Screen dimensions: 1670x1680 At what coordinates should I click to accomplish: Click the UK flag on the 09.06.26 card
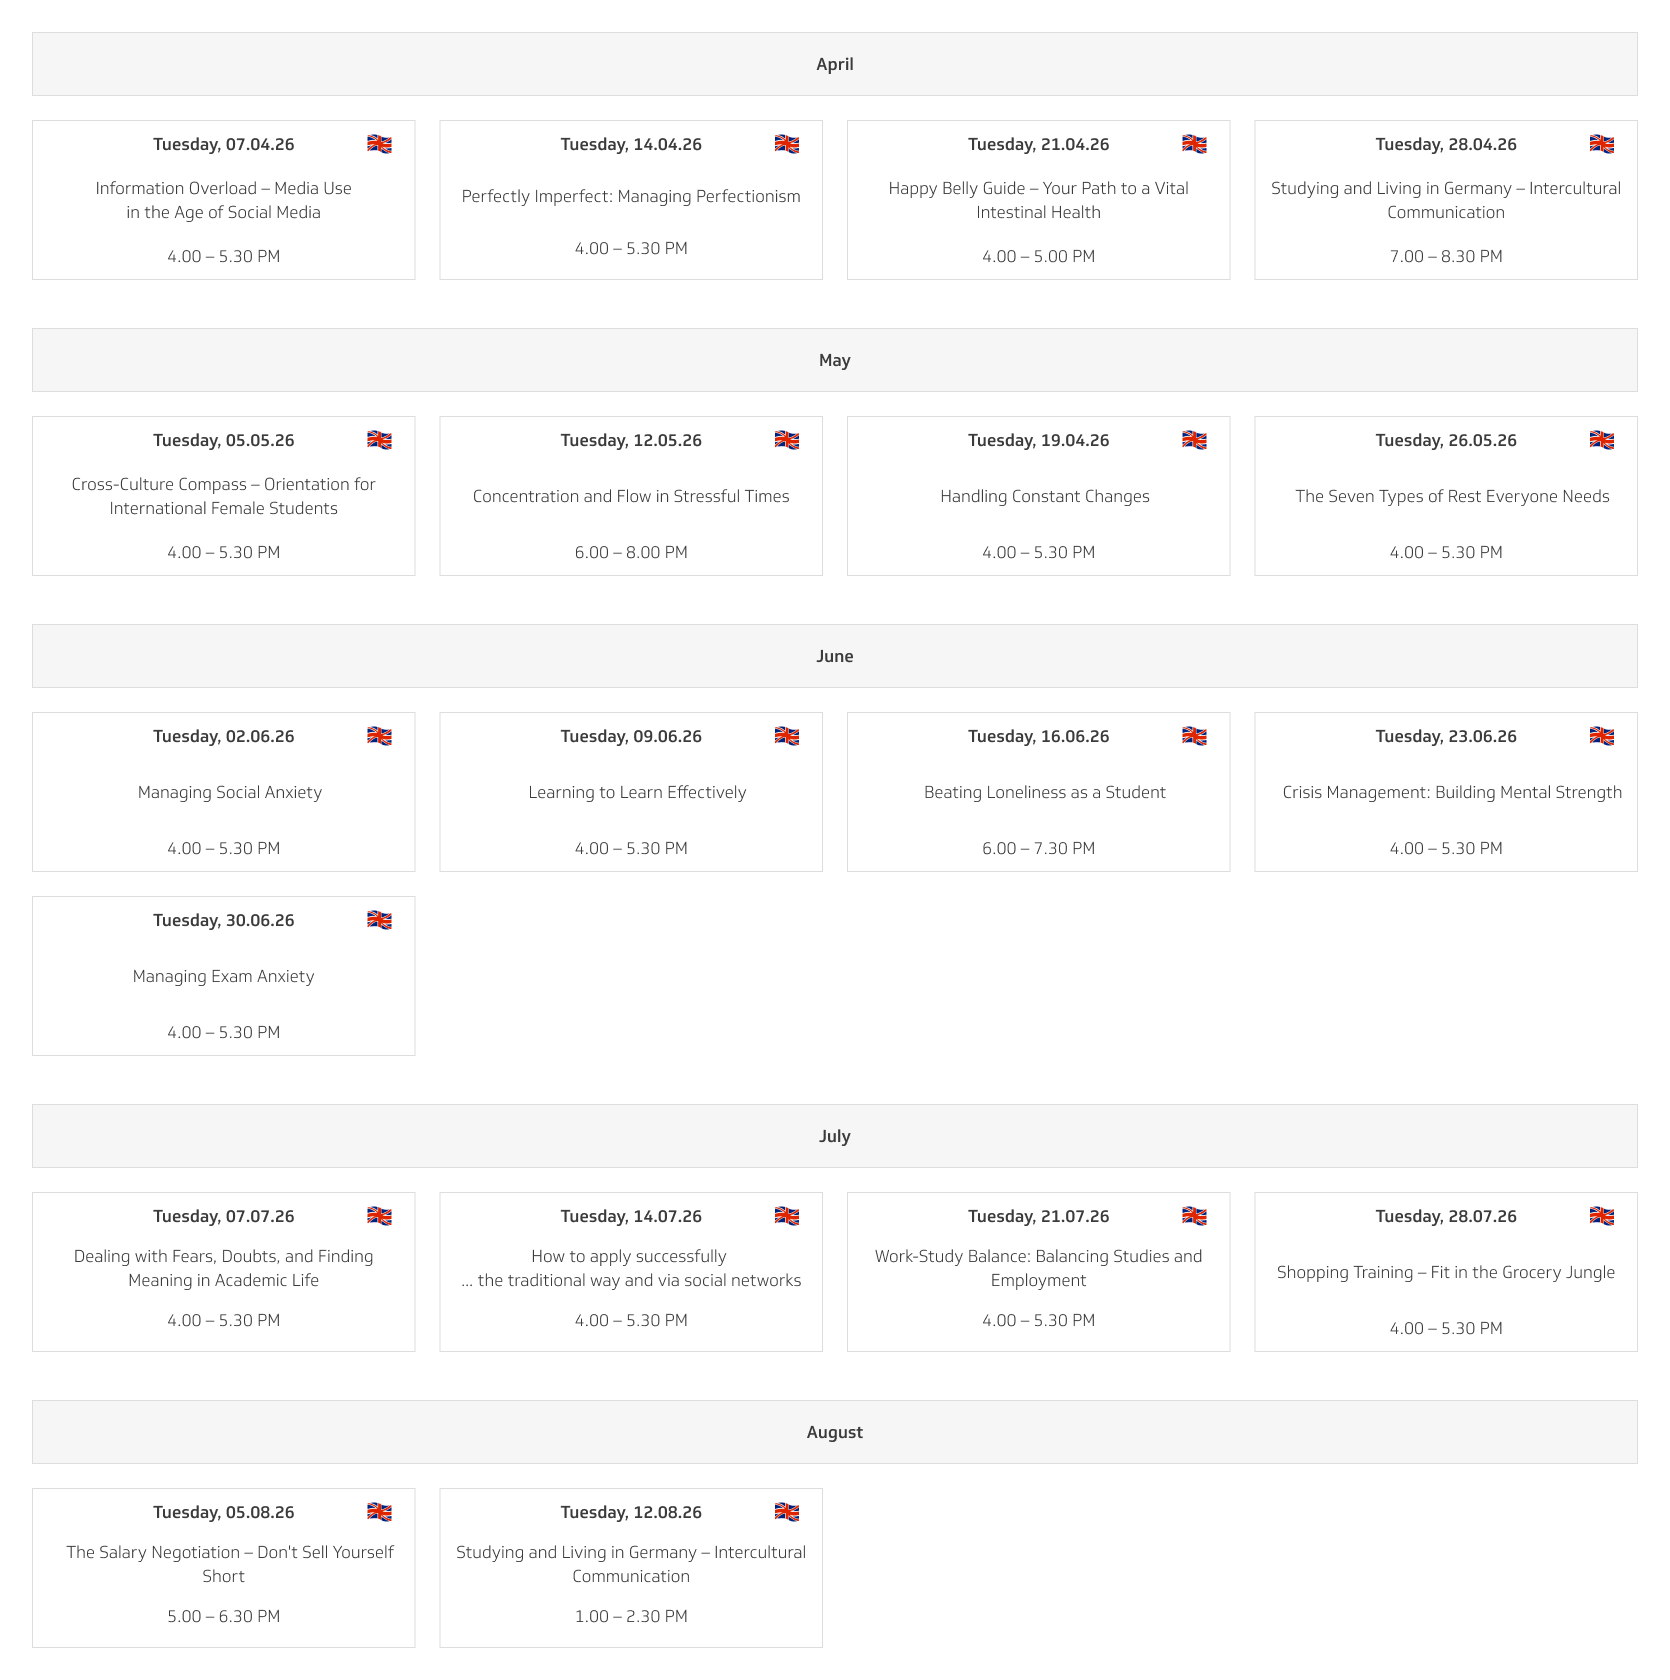787,736
